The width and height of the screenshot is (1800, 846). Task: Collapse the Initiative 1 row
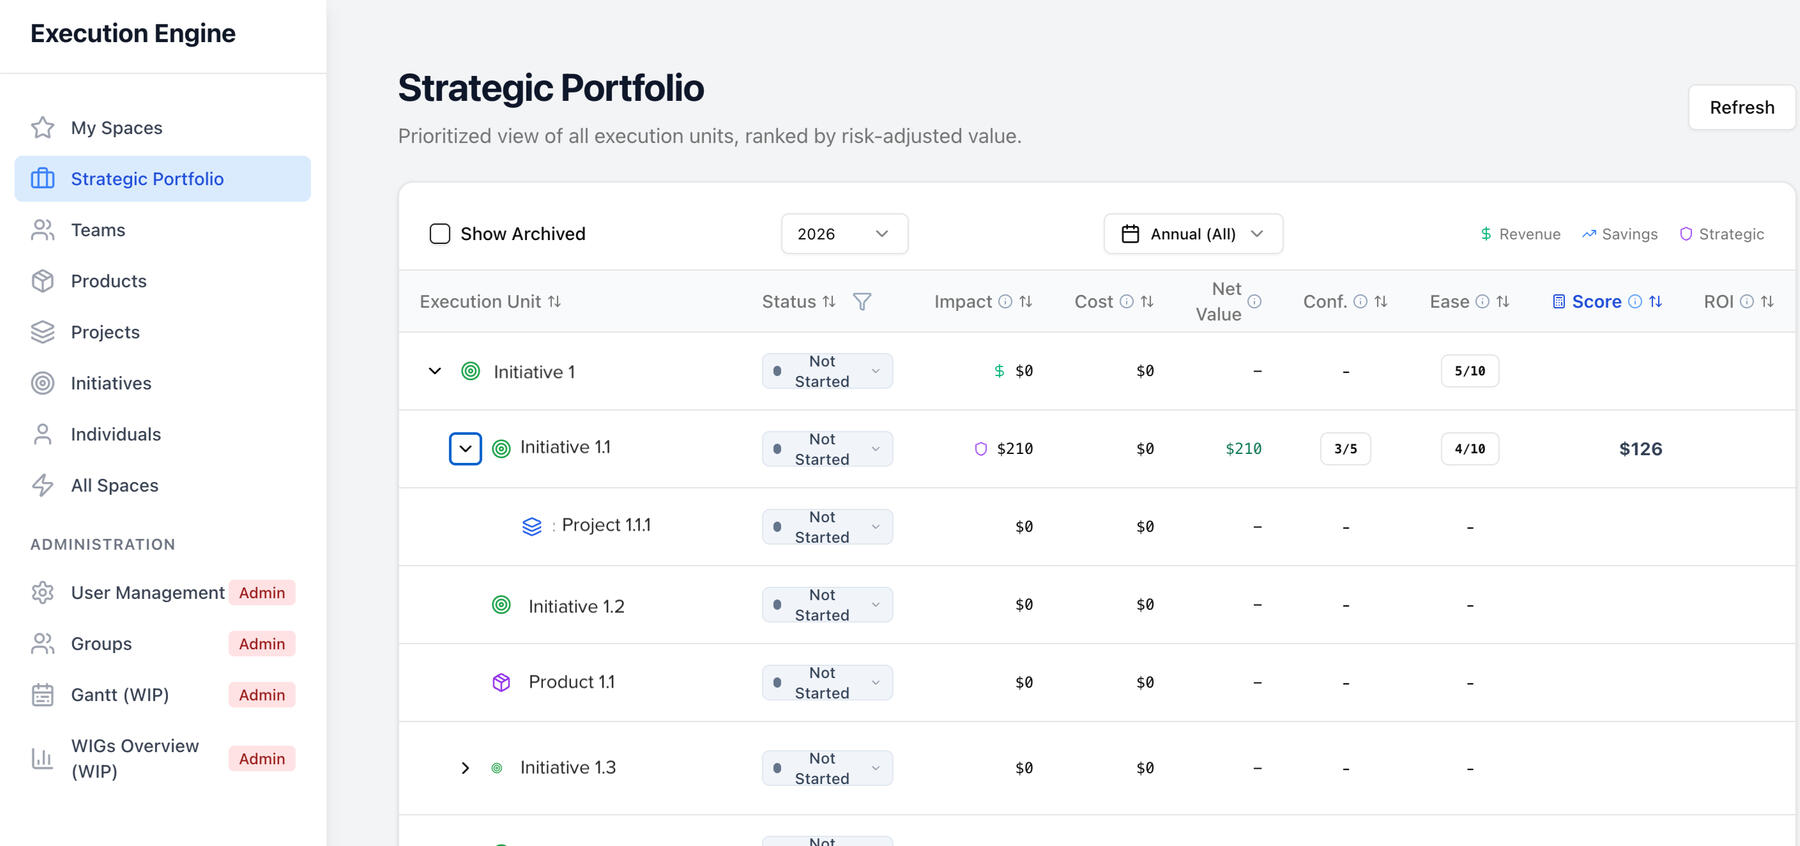(435, 371)
